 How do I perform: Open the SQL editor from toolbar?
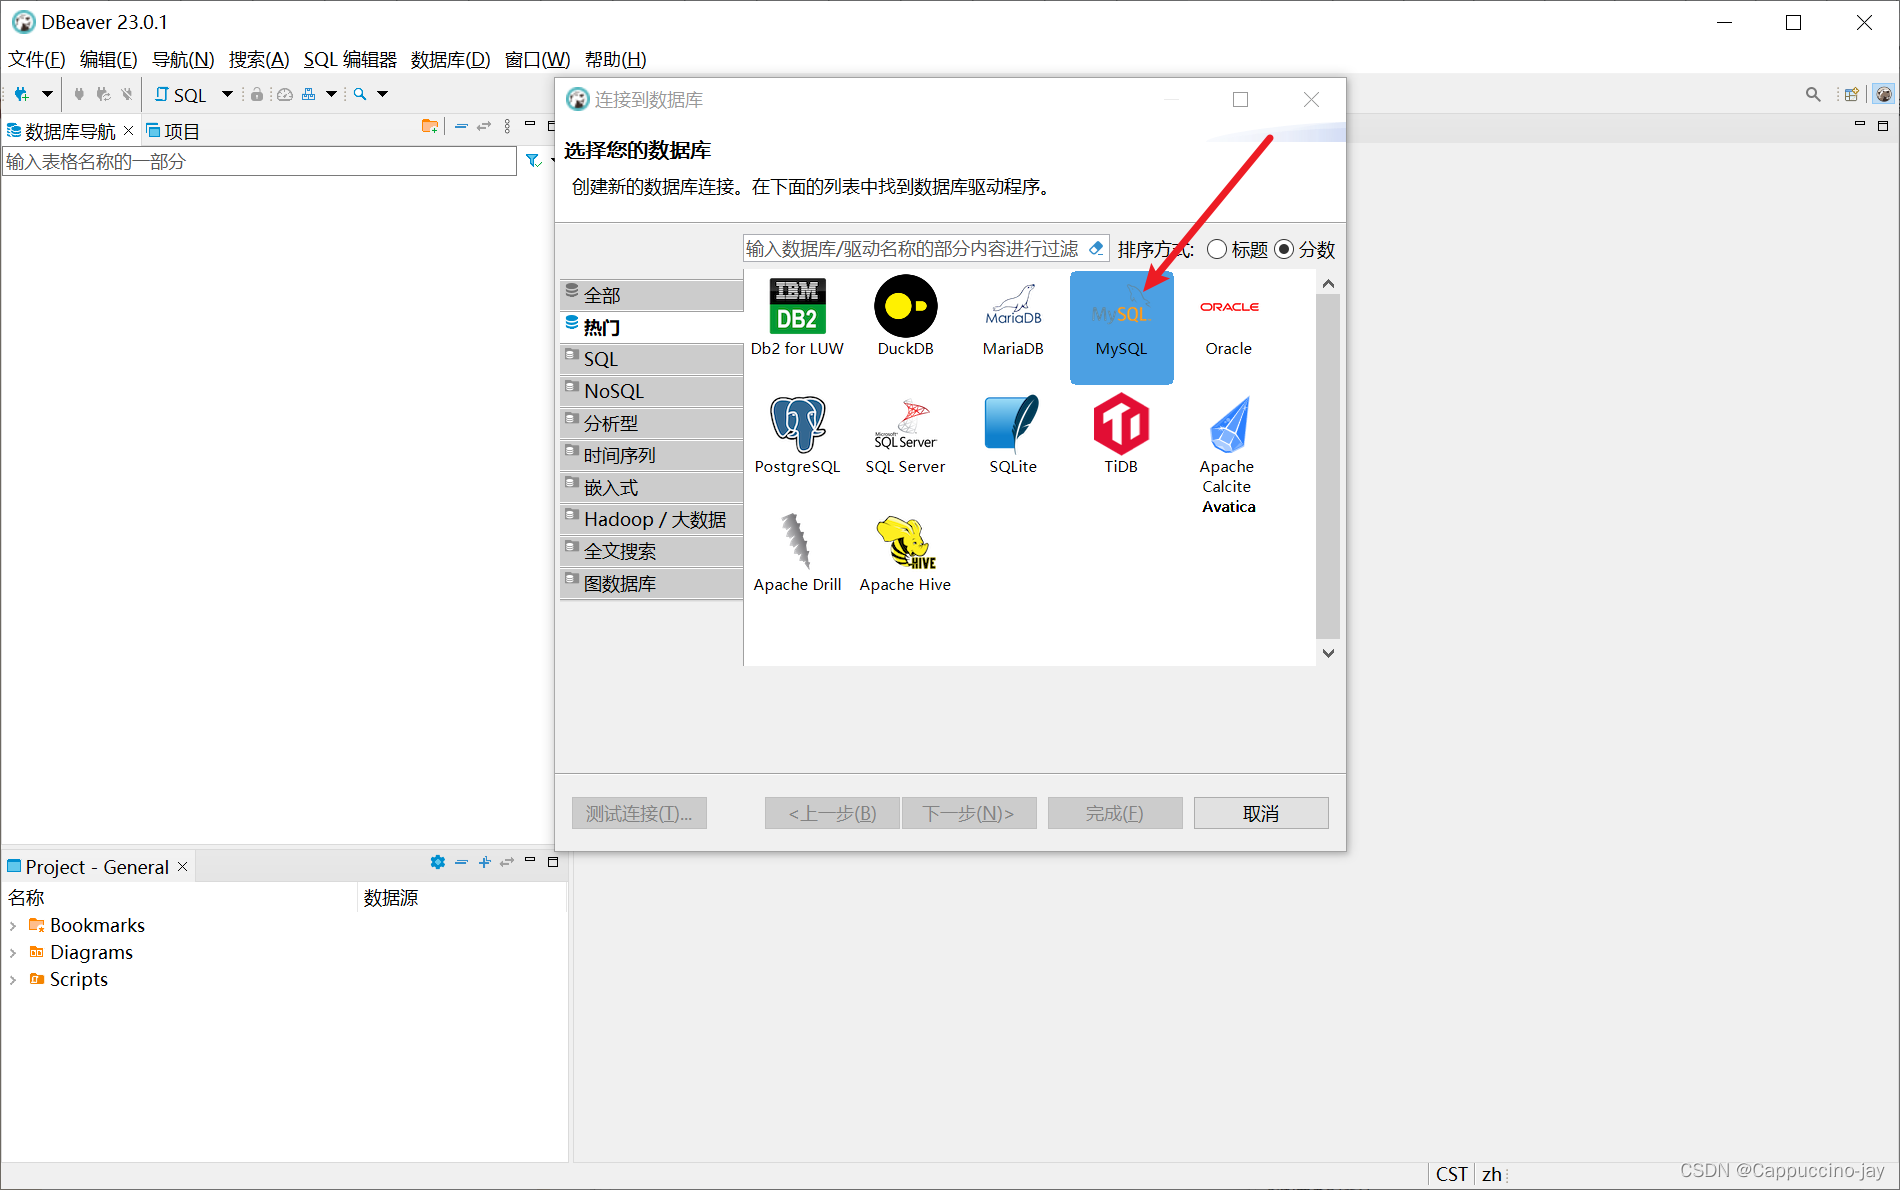180,94
